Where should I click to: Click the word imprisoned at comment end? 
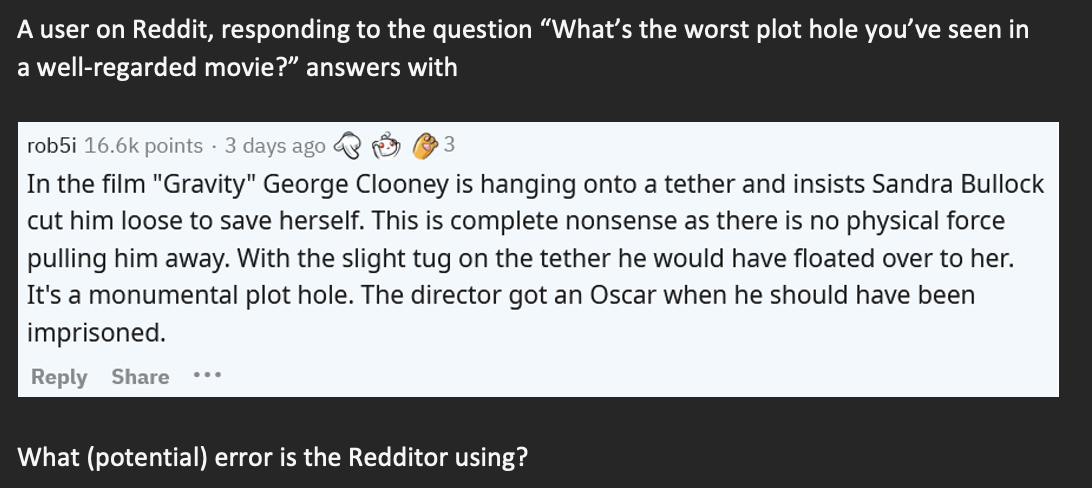(x=96, y=333)
